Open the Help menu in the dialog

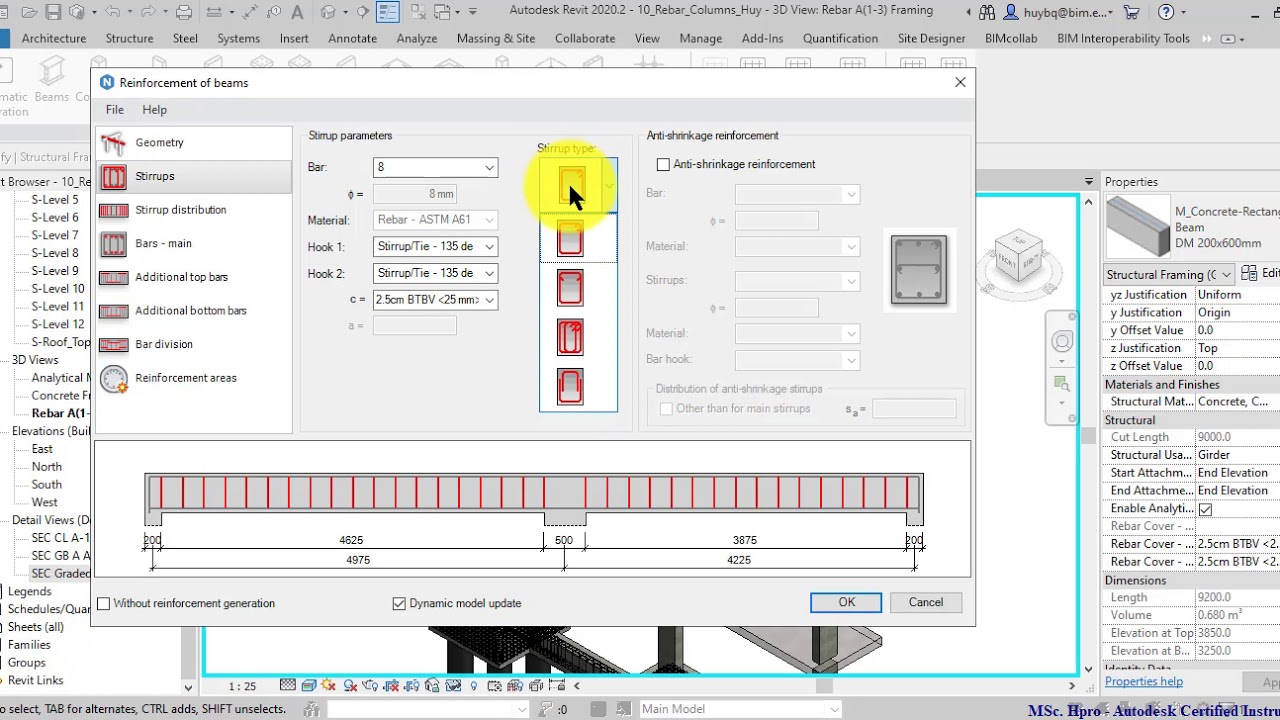coord(154,110)
